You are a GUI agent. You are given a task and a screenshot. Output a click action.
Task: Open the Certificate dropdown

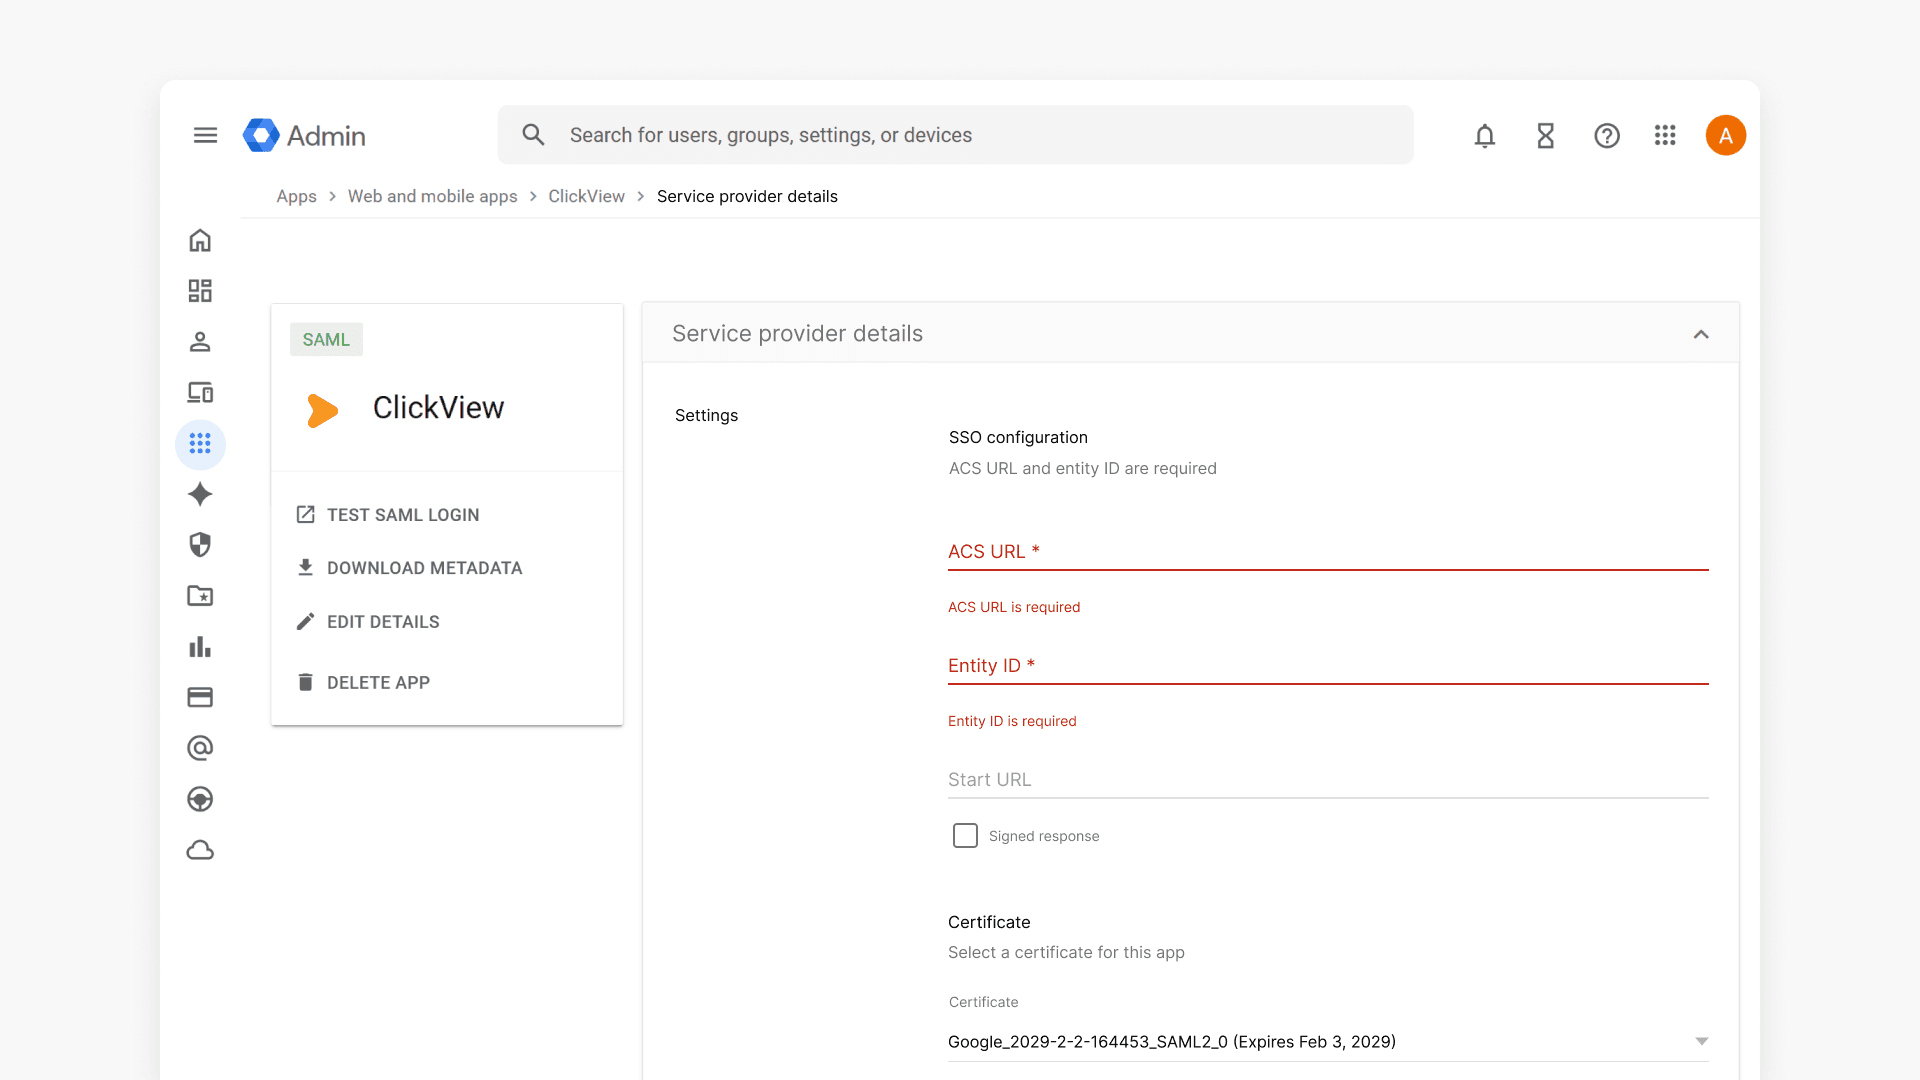pos(1328,1042)
